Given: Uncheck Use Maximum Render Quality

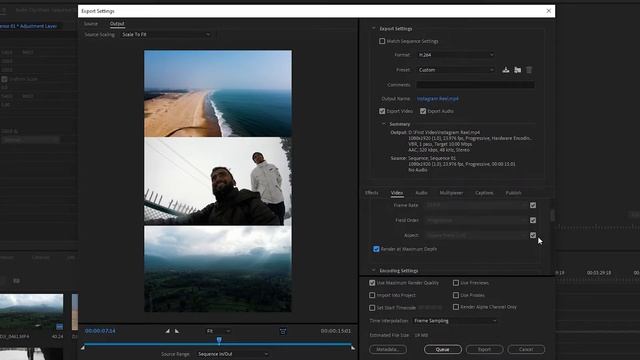Looking at the screenshot, I should coord(372,282).
